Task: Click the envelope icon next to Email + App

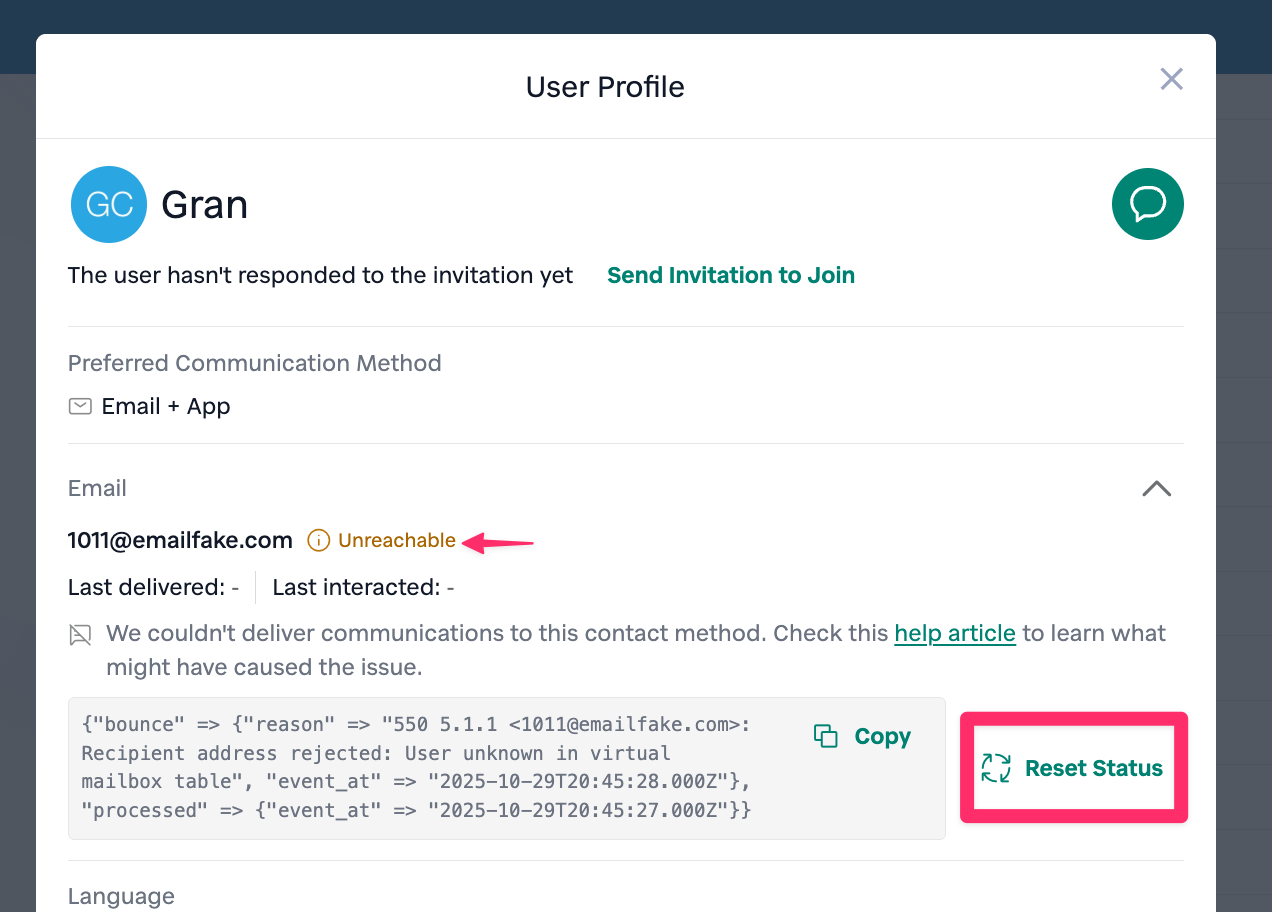Action: [x=80, y=406]
